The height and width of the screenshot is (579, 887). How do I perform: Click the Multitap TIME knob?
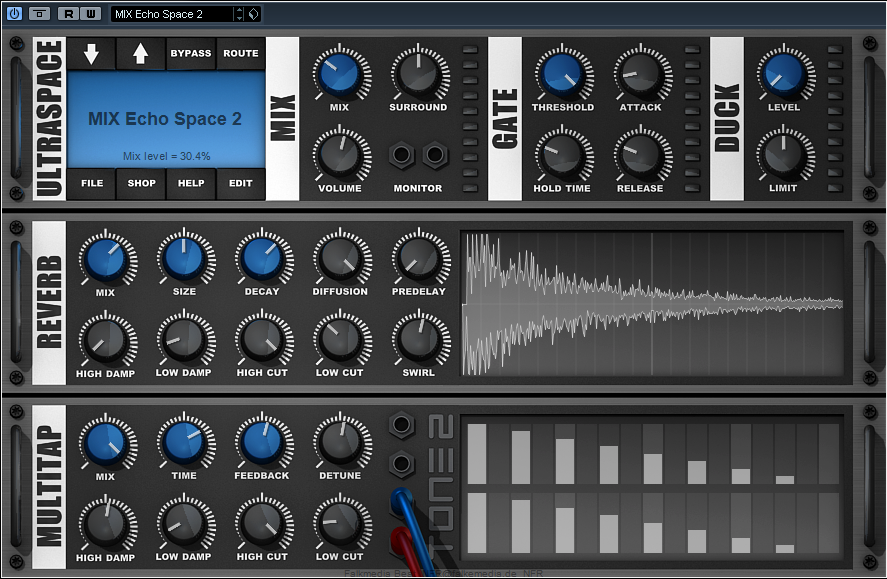point(185,443)
